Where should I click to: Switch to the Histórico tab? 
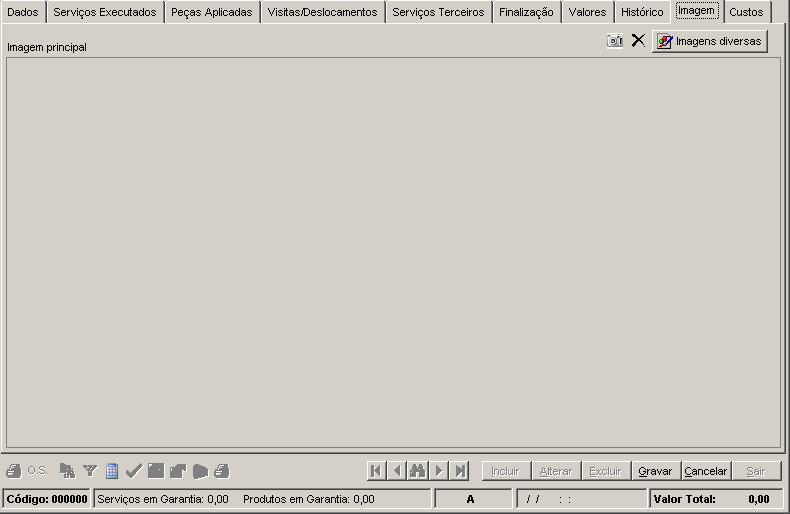pyautogui.click(x=642, y=12)
